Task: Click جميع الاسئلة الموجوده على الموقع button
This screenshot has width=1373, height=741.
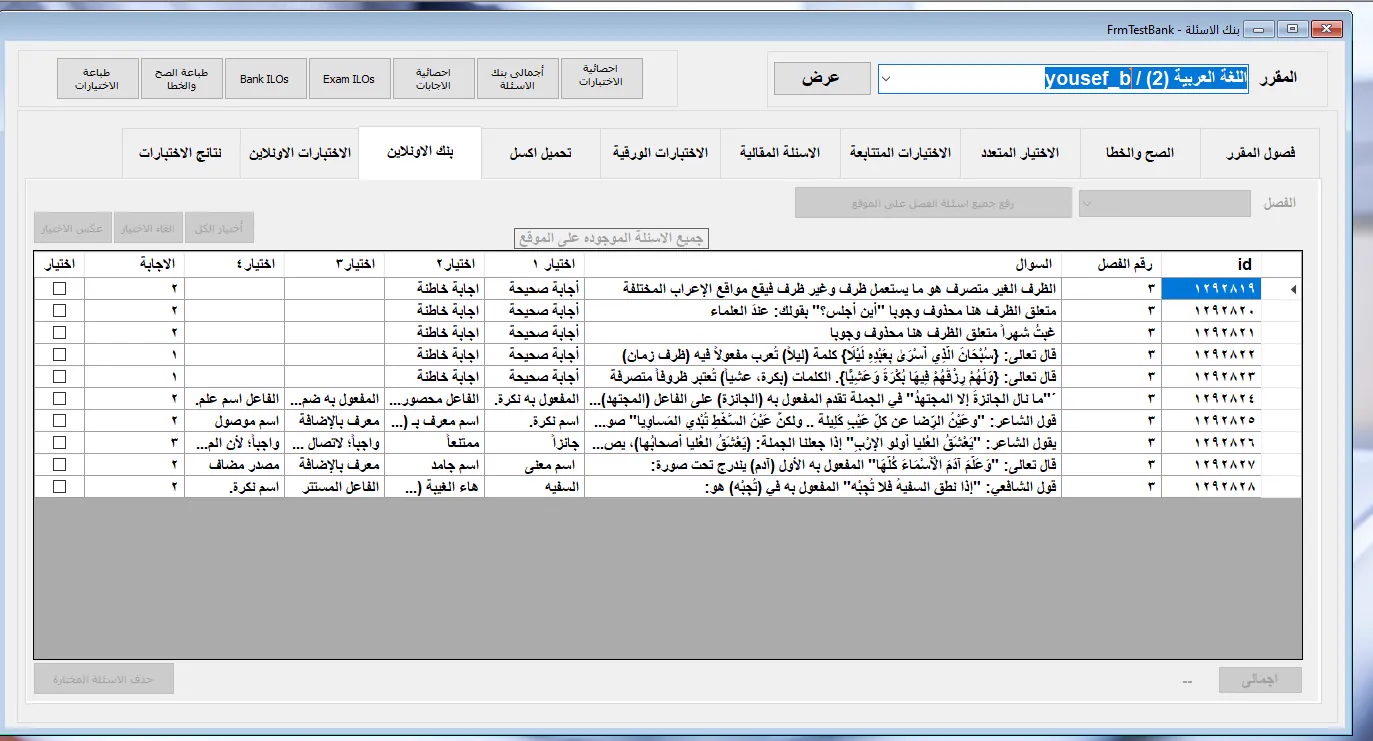Action: tap(611, 238)
